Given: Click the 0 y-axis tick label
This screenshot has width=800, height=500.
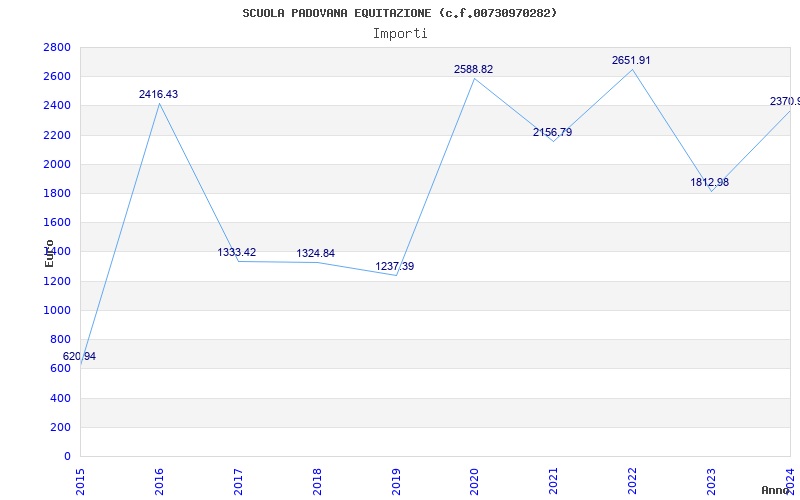Looking at the screenshot, I should coord(67,456).
